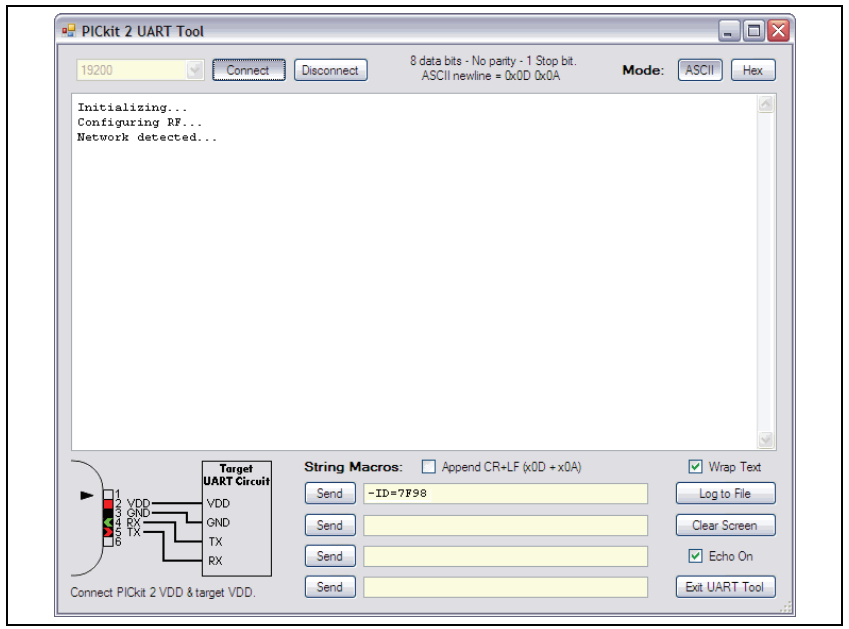Toggle the Wrap Text checkbox

(695, 467)
